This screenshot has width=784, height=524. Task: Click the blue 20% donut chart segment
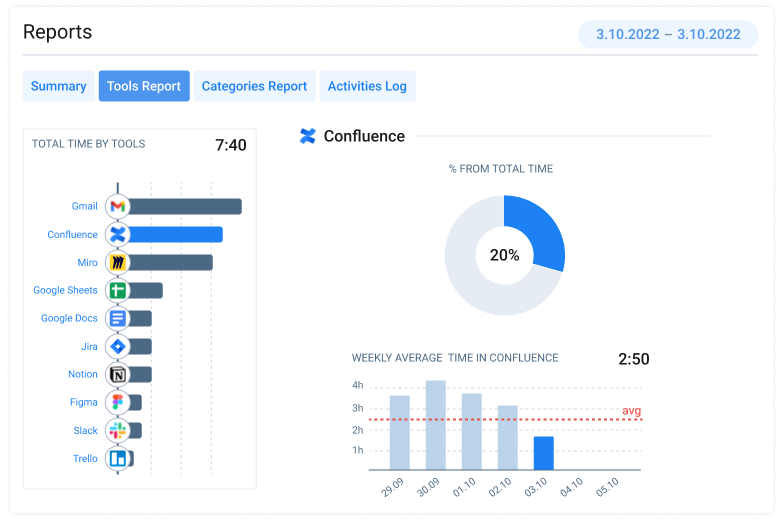[542, 230]
